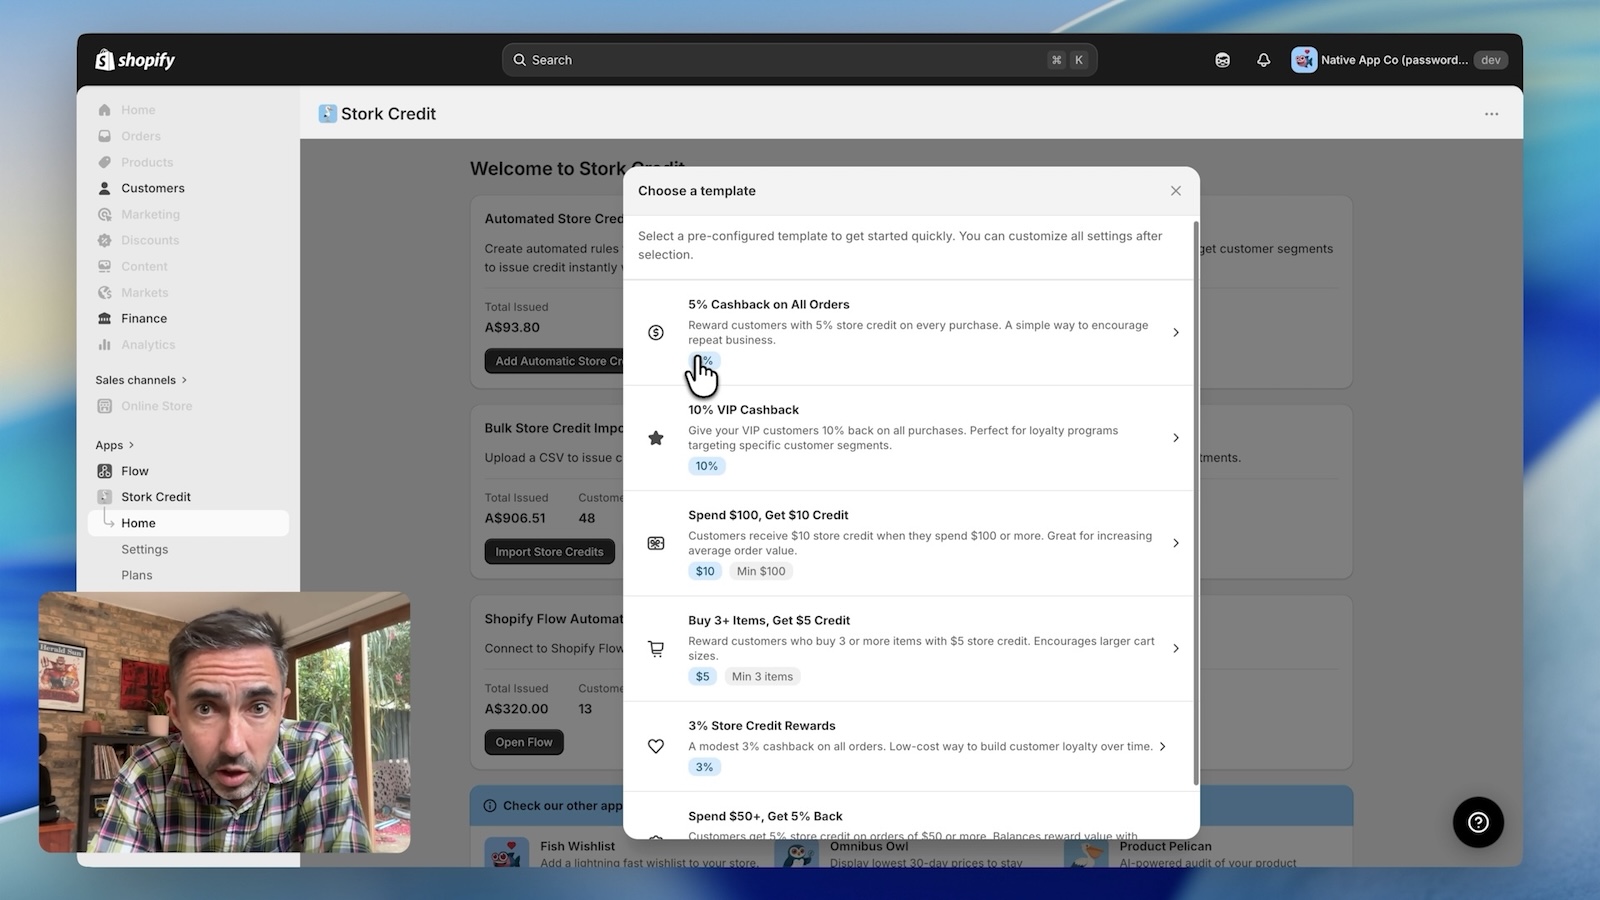Click the Stork Credit app icon in header
1600x900 pixels.
point(327,114)
